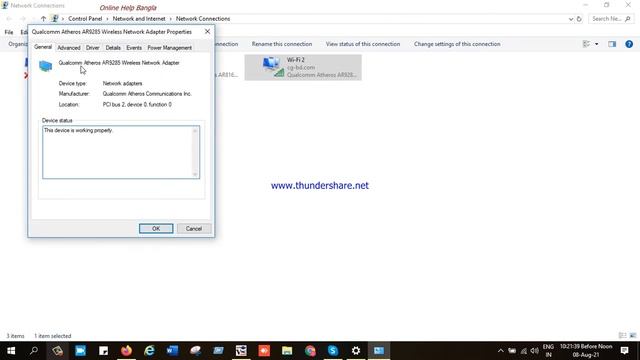Click the battery tray icon
Image resolution: width=640 pixels, height=360 pixels.
click(512, 351)
